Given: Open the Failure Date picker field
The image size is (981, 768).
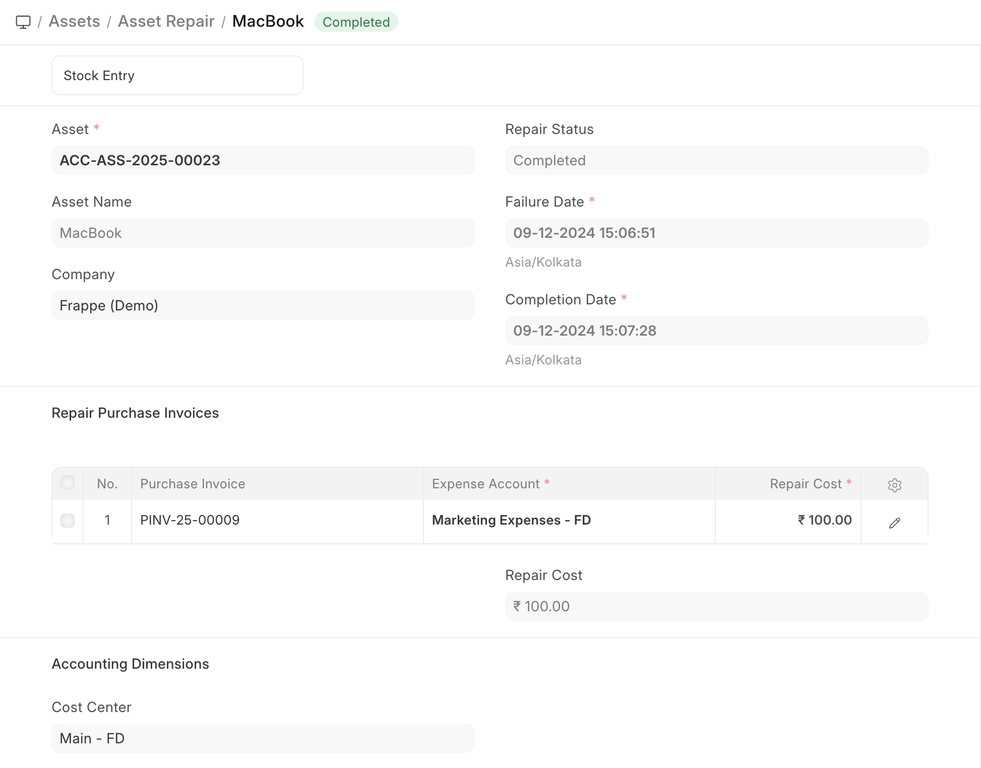Looking at the screenshot, I should click(x=716, y=233).
